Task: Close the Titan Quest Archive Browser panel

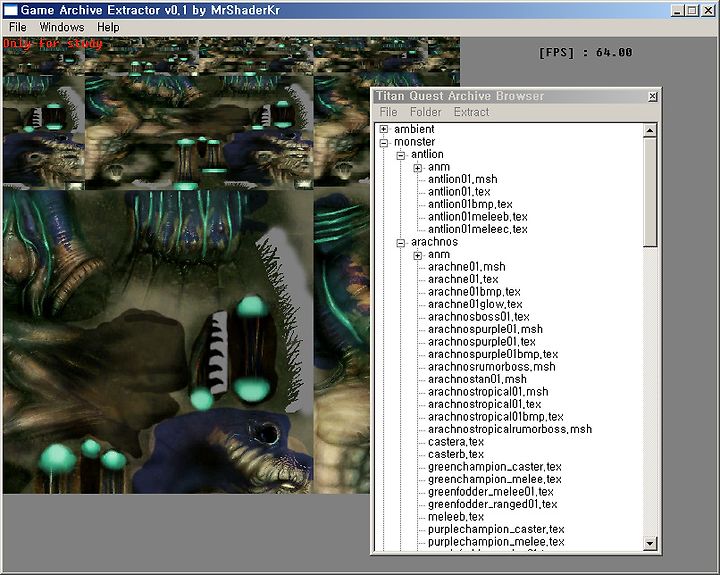Action: [x=652, y=96]
